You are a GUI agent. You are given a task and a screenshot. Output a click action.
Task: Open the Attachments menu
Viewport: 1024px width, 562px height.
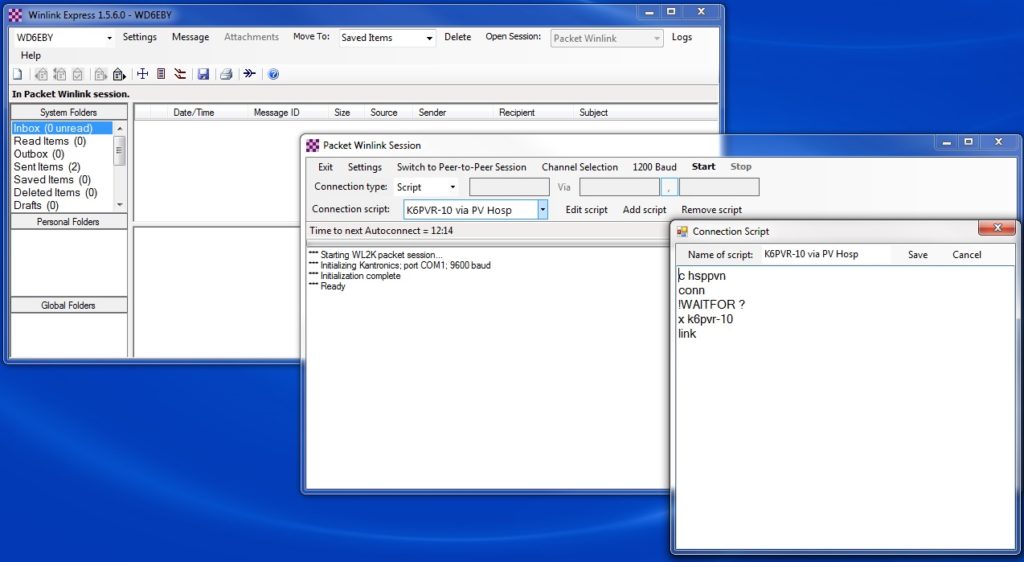coord(251,37)
